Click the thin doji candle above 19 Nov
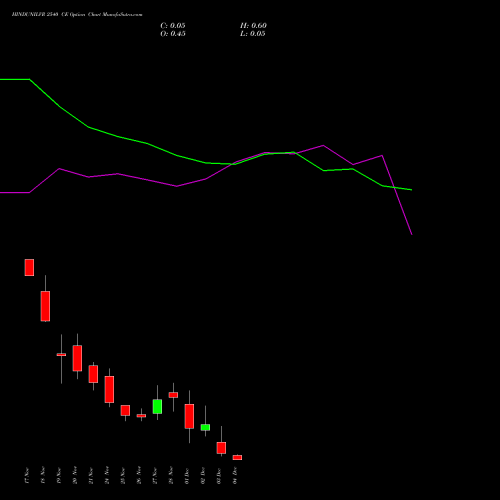This screenshot has height=500, width=500. (x=61, y=355)
